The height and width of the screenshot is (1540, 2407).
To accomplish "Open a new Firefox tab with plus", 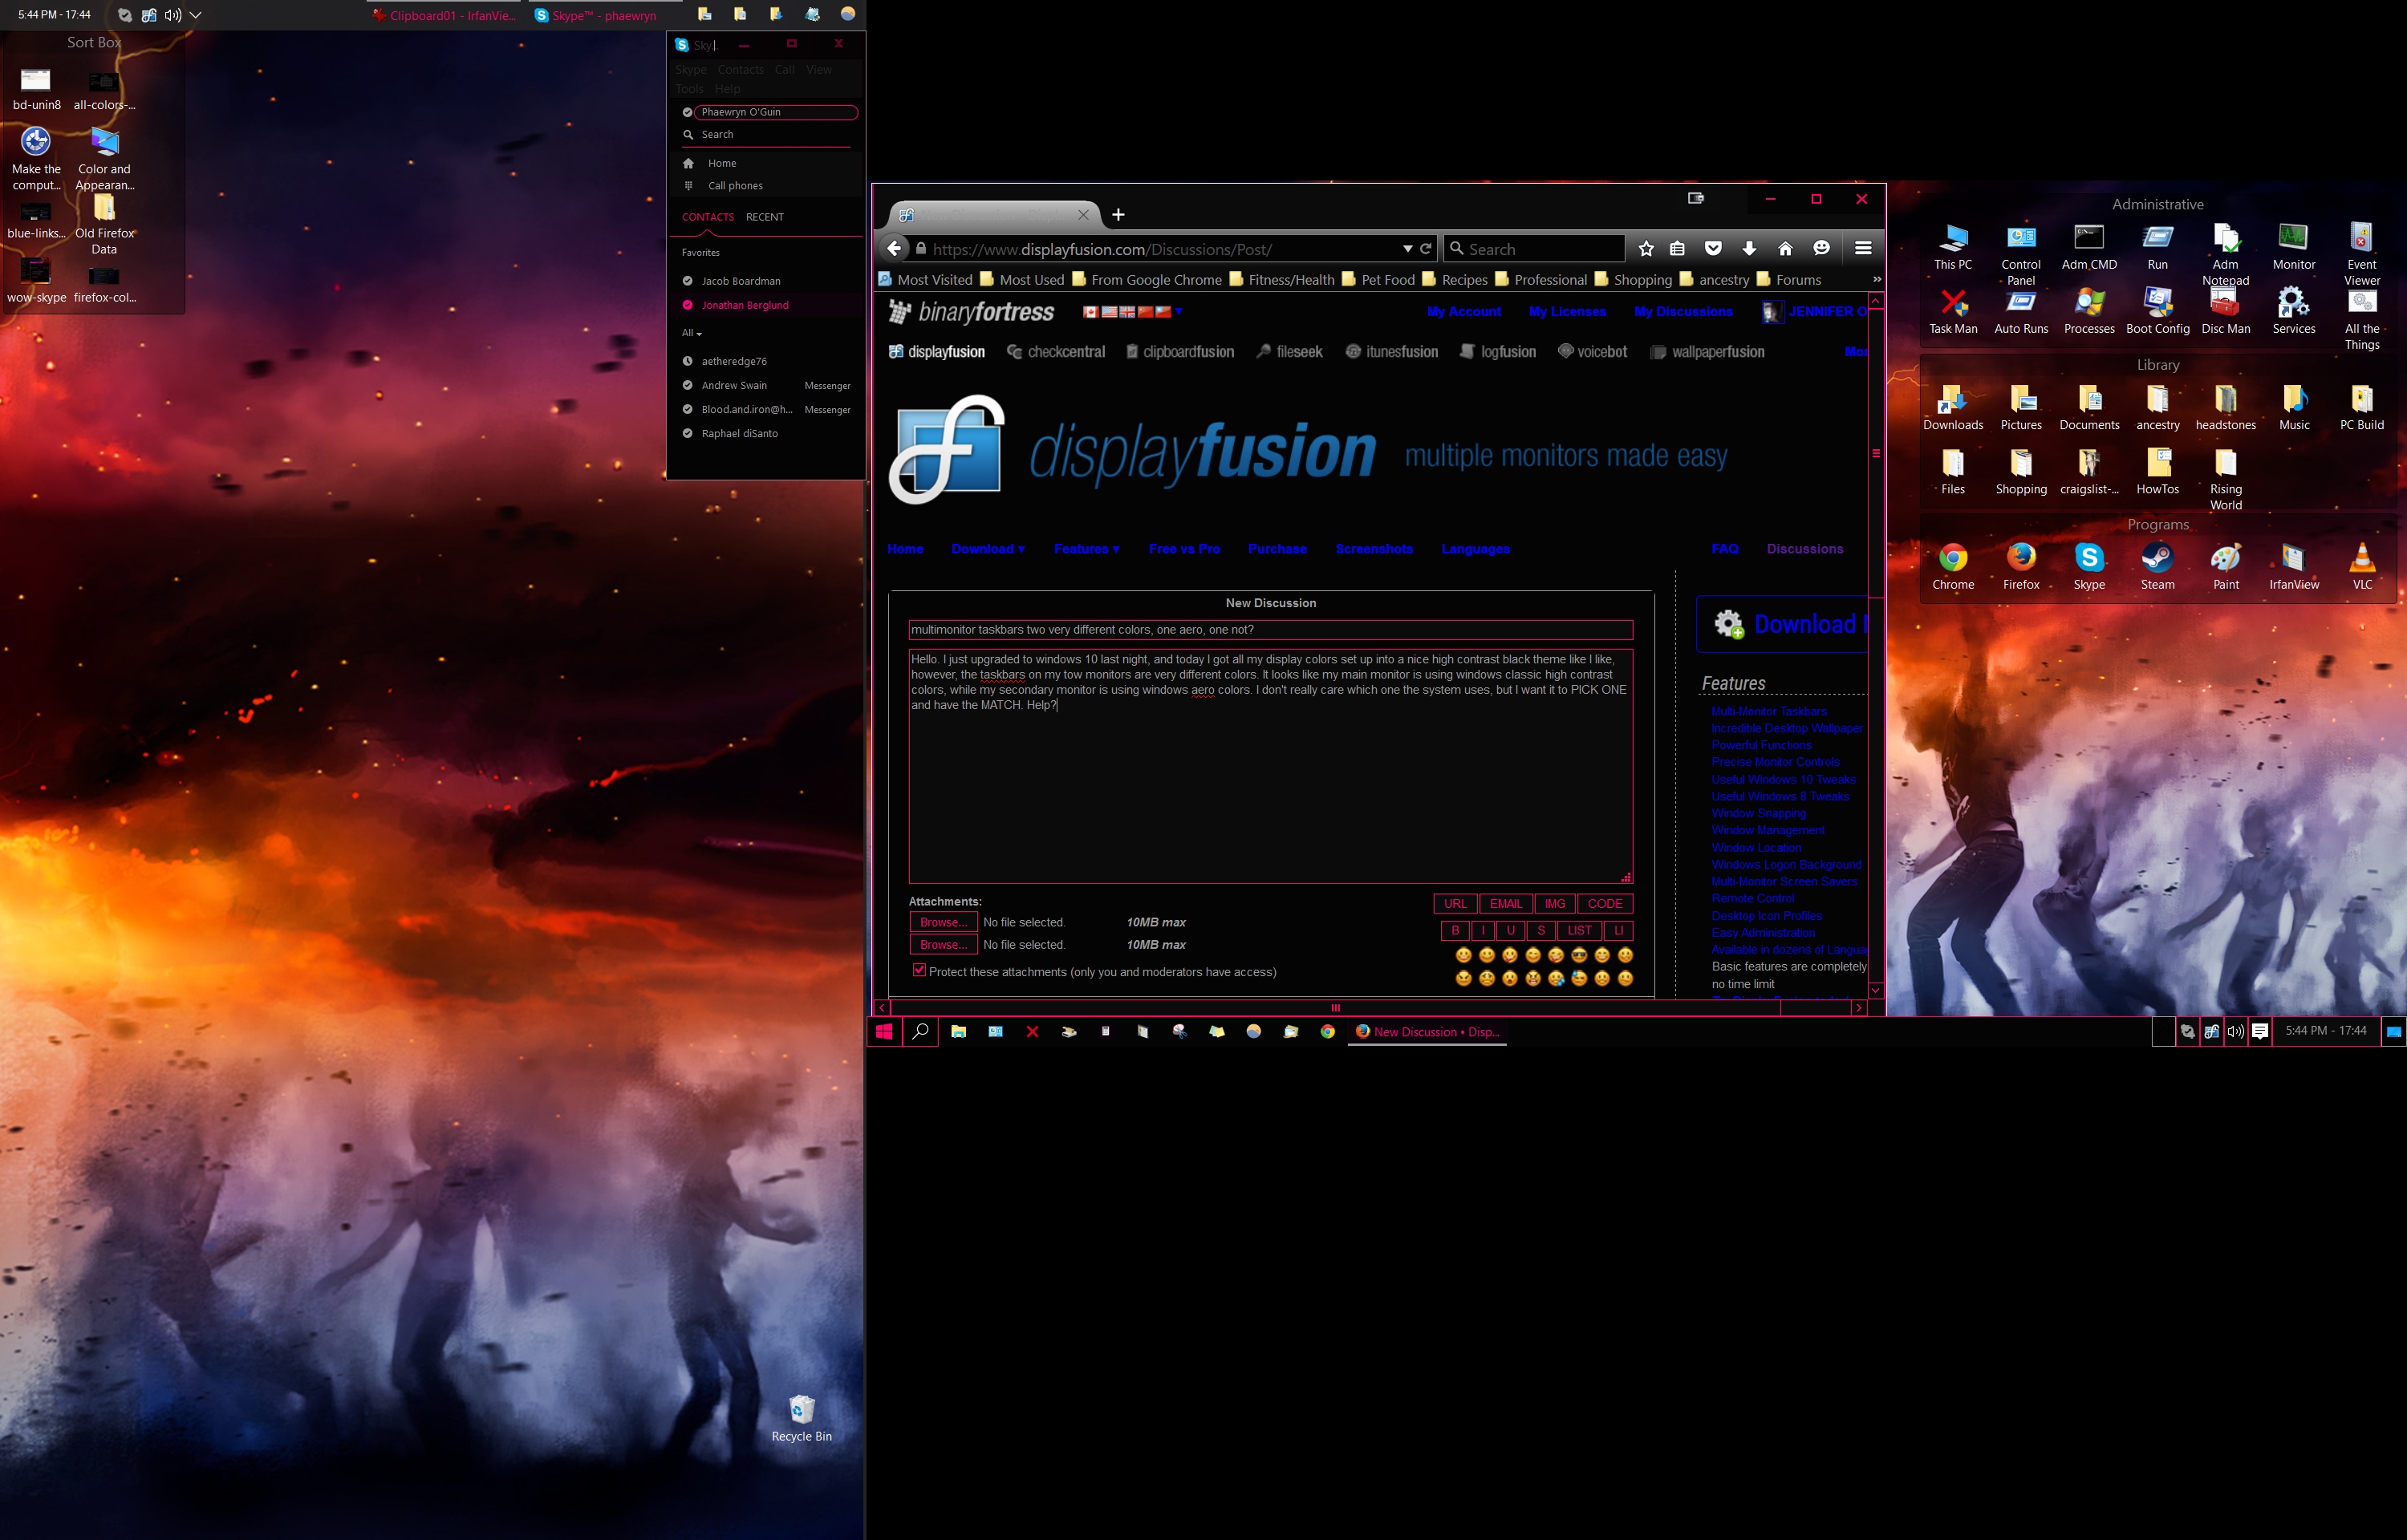I will [x=1118, y=215].
